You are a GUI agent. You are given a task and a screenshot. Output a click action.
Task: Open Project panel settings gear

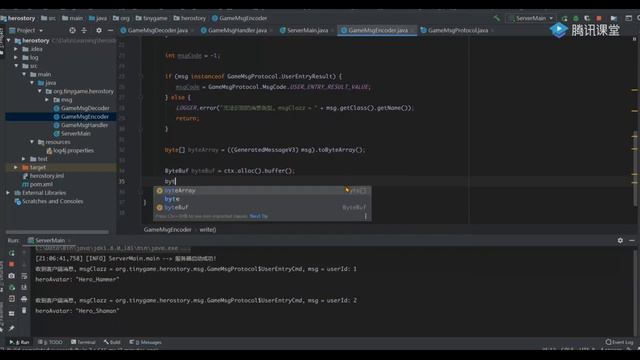pos(99,30)
